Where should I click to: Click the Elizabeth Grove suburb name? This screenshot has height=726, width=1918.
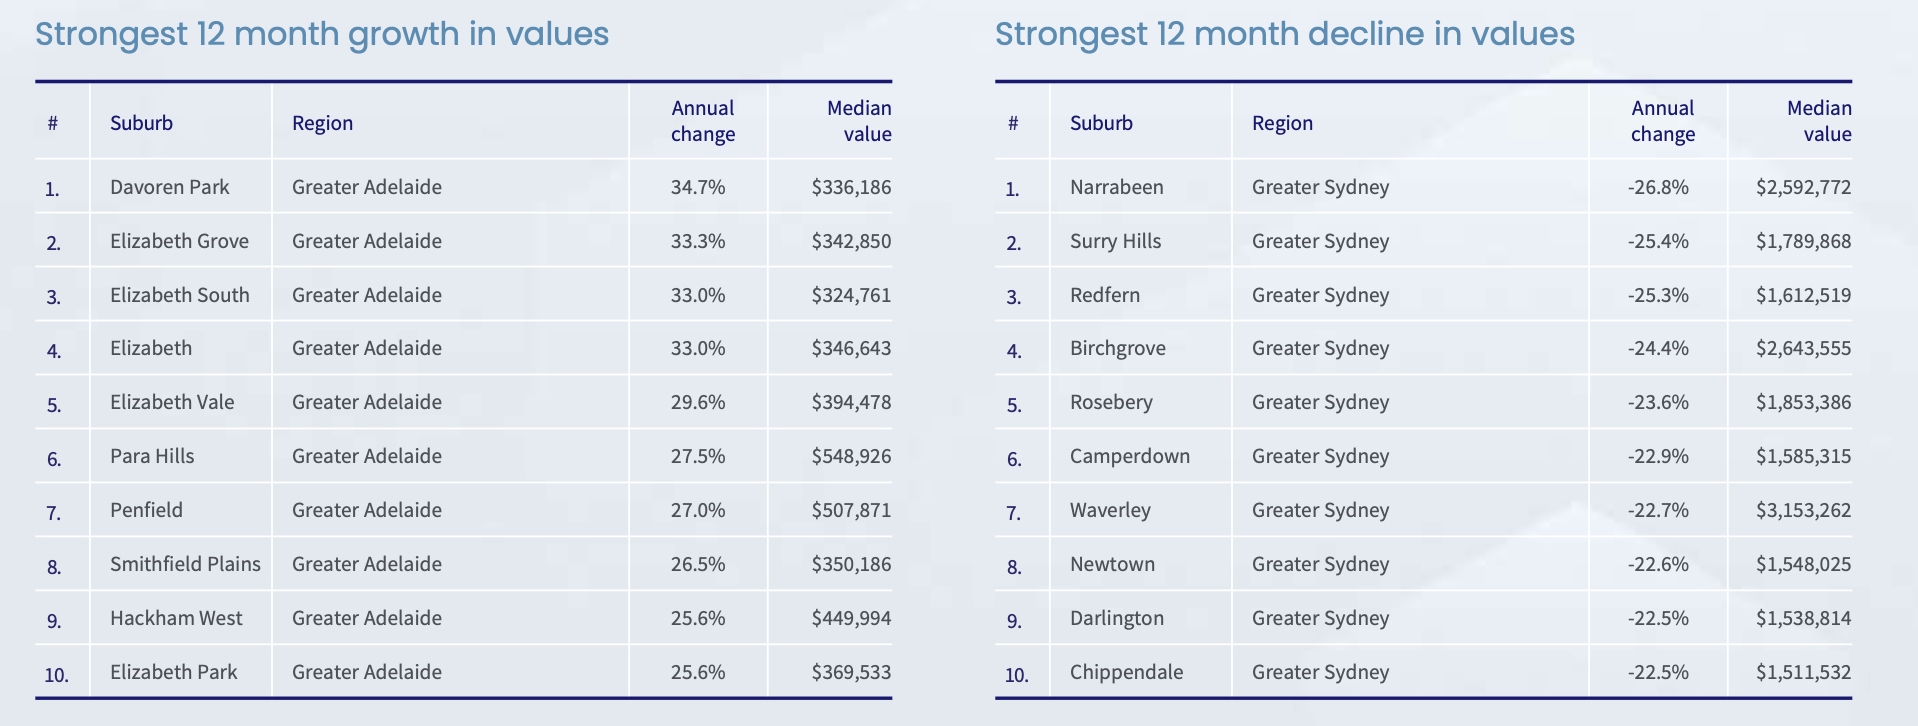click(179, 241)
